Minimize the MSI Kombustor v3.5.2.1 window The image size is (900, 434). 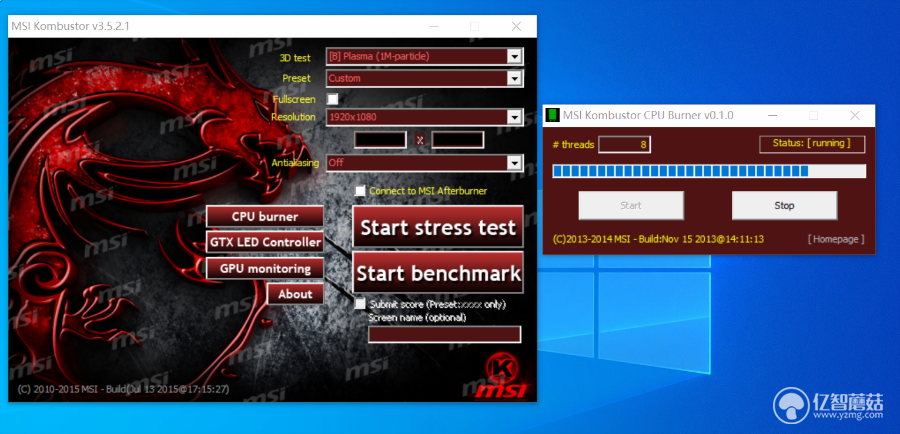[436, 26]
